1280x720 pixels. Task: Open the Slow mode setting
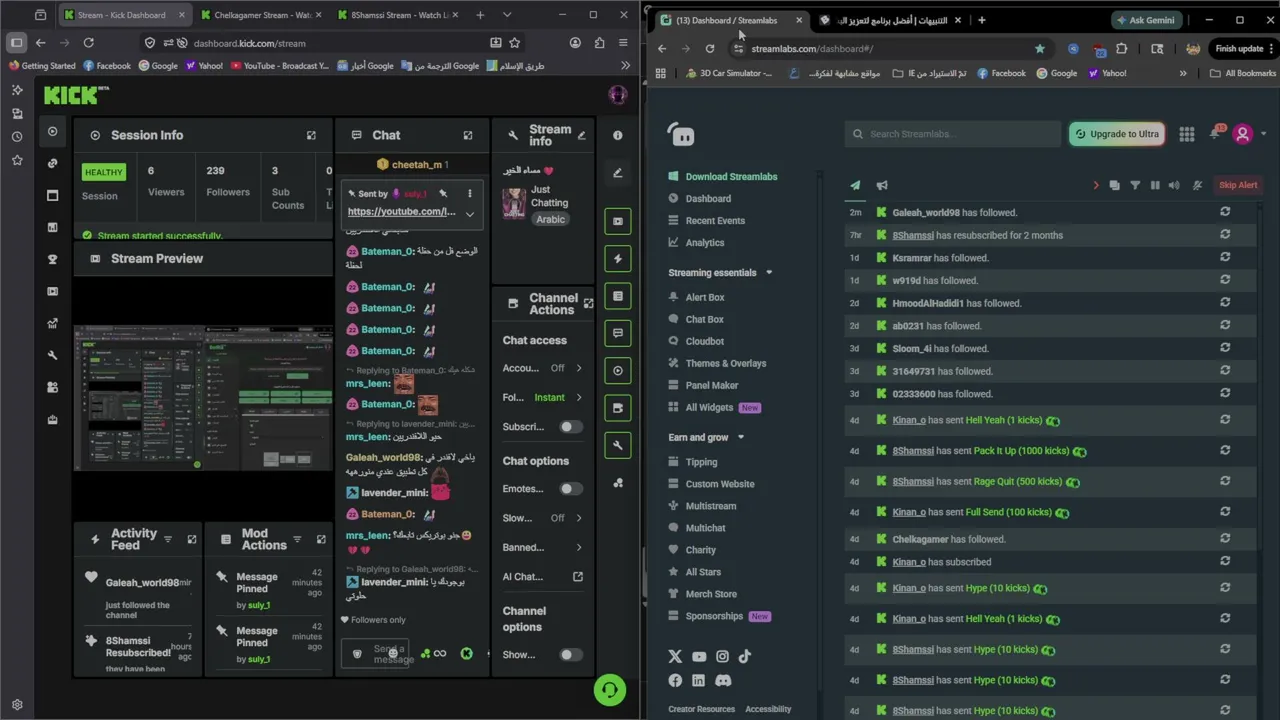pos(543,518)
